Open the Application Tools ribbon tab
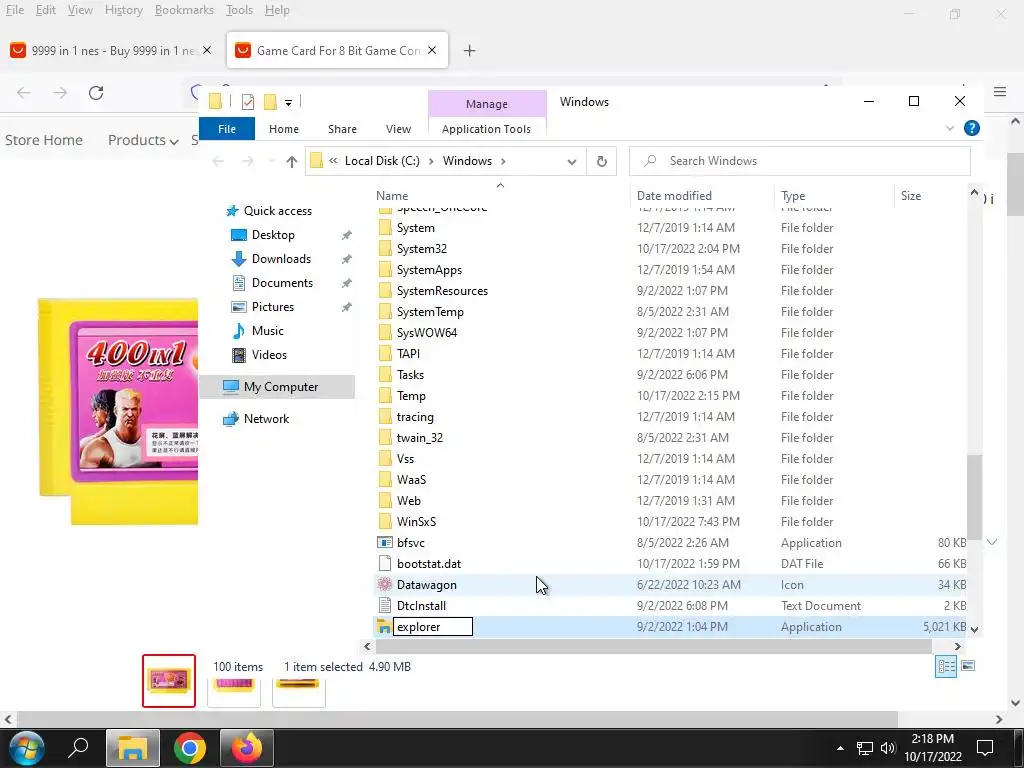This screenshot has width=1024, height=768. tap(486, 129)
